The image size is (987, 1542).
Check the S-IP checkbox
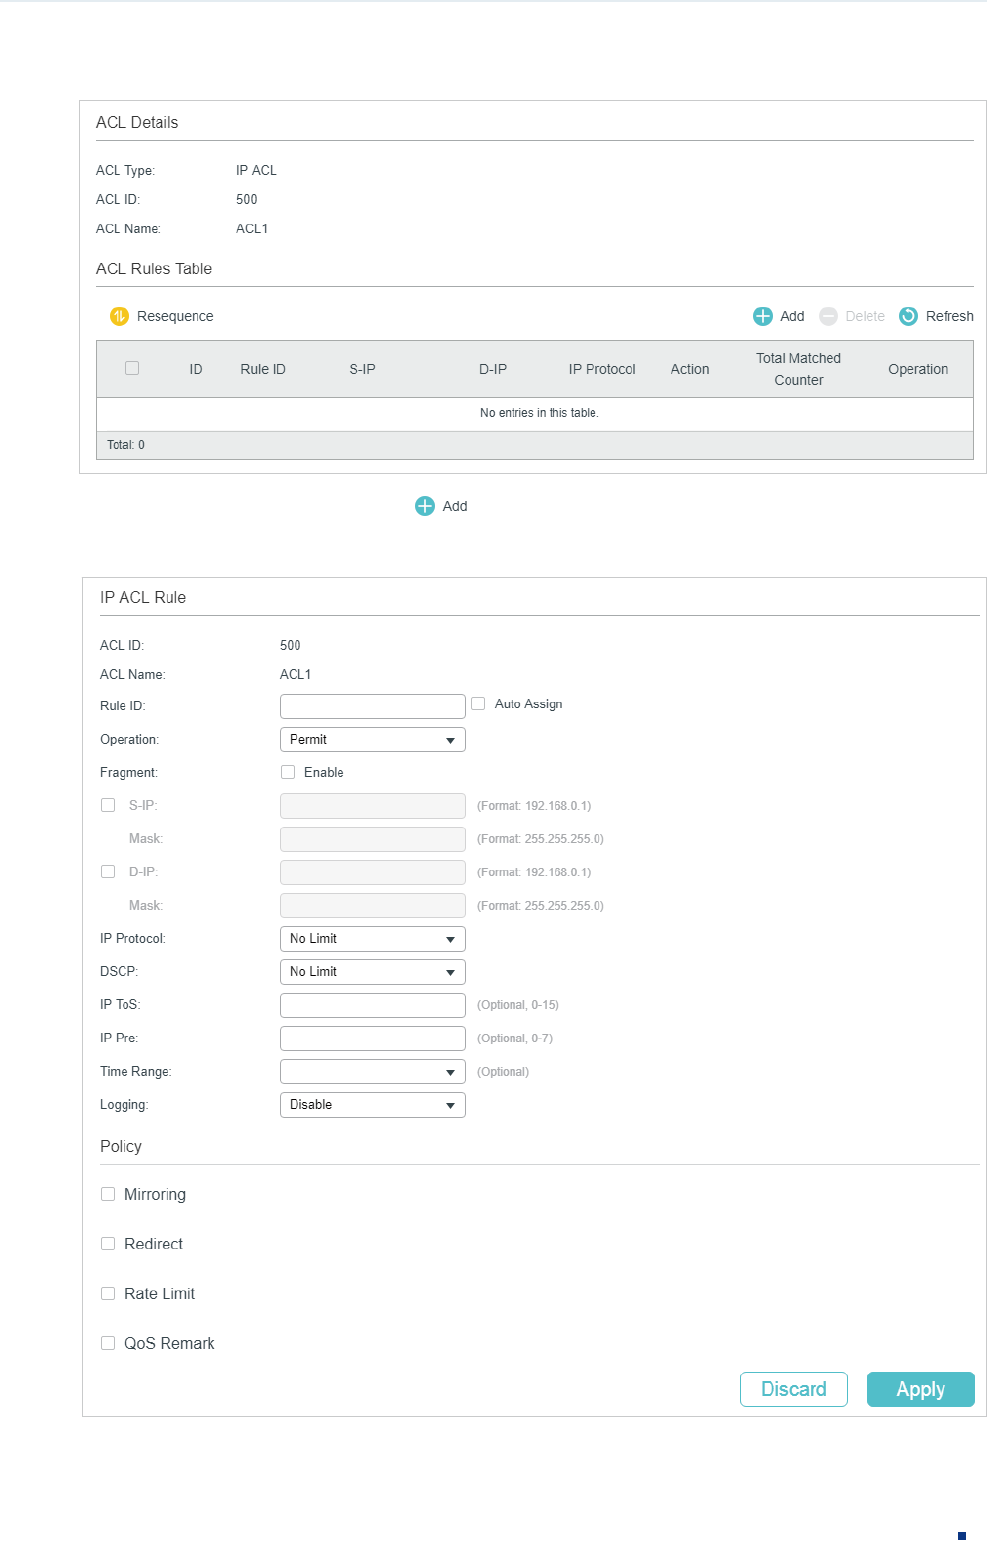tap(108, 805)
